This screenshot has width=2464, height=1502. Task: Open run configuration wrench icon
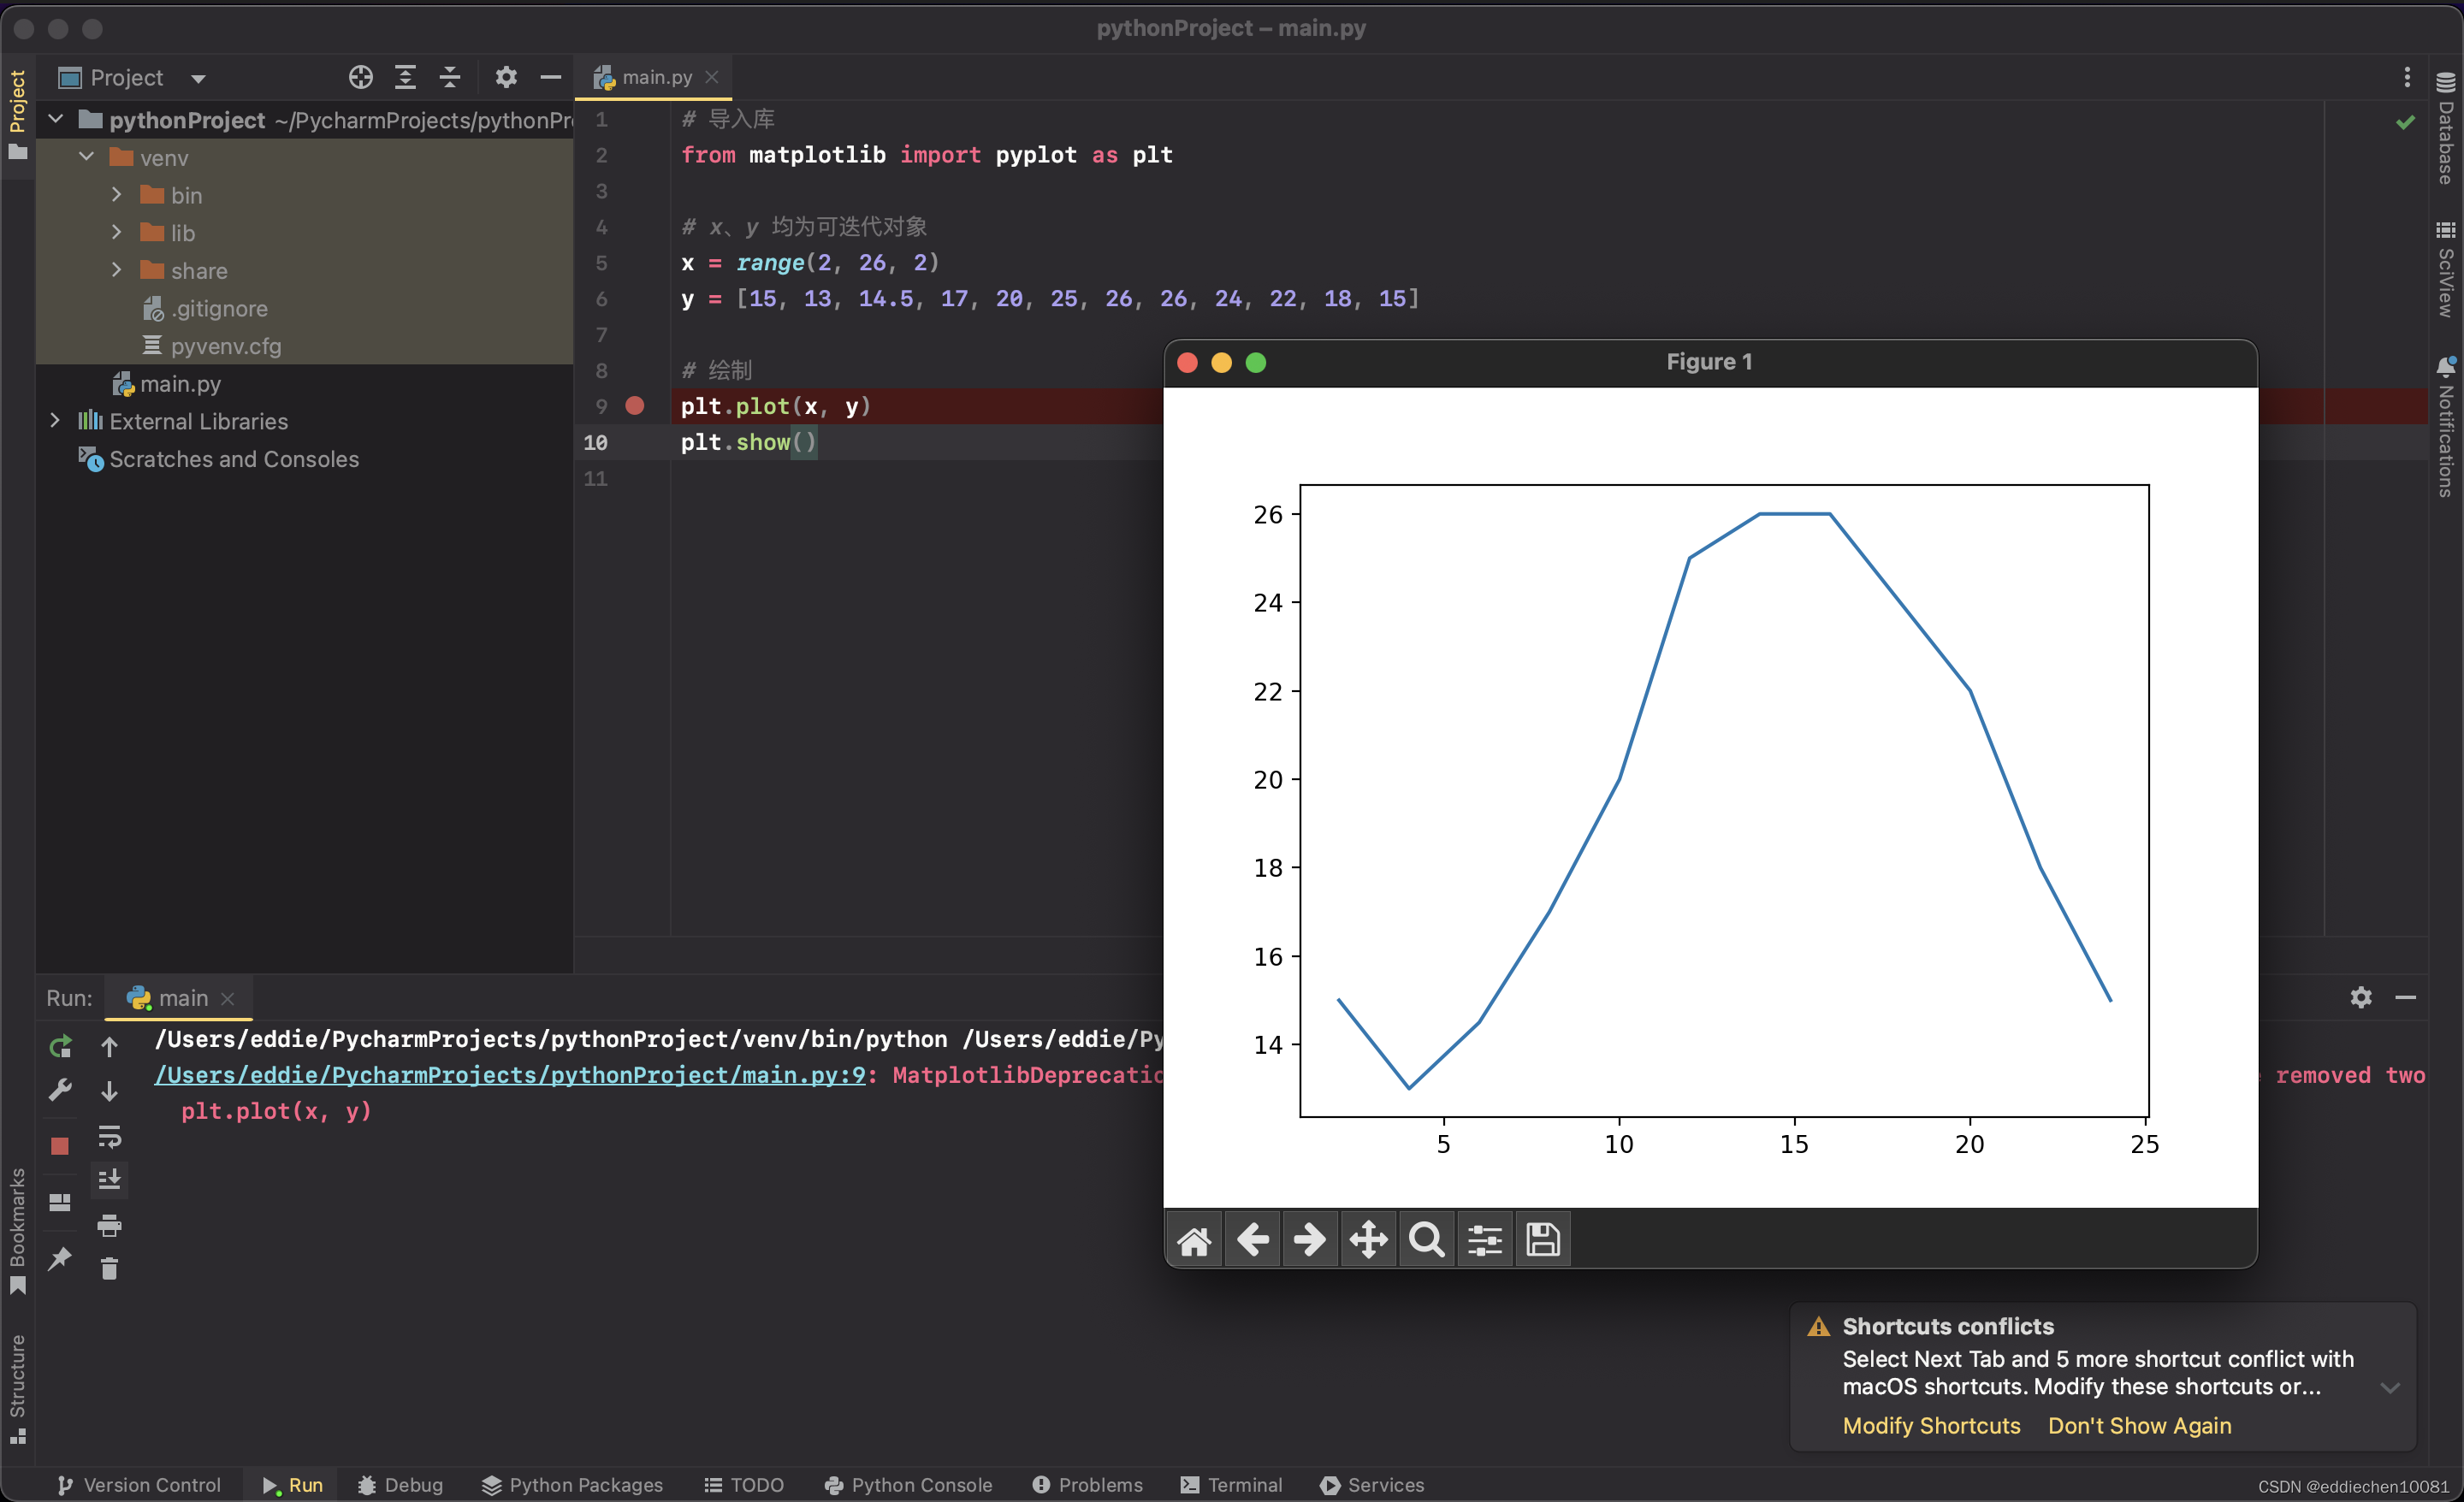[60, 1090]
